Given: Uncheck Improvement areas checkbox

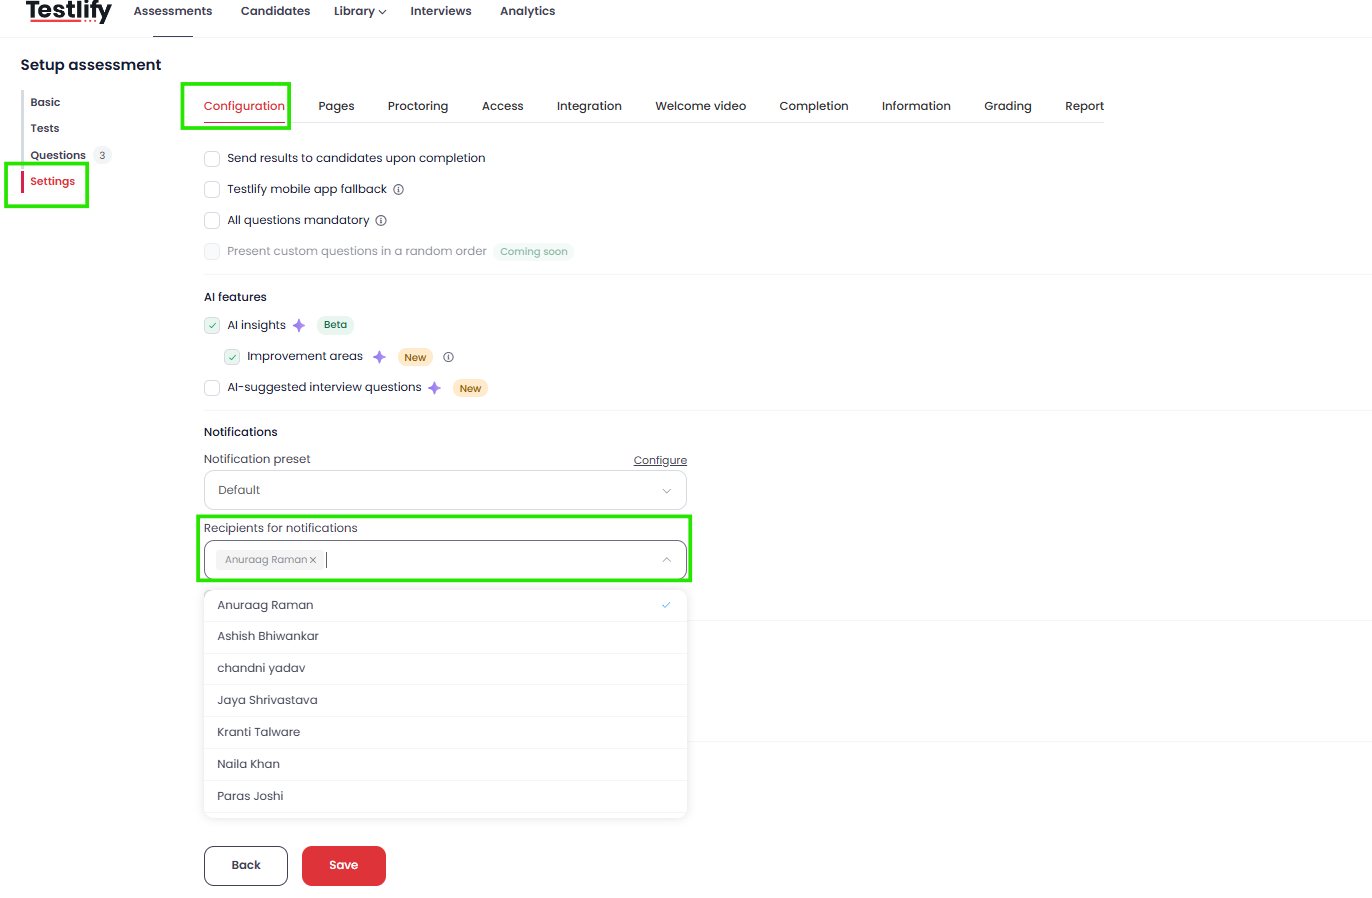Looking at the screenshot, I should [232, 357].
